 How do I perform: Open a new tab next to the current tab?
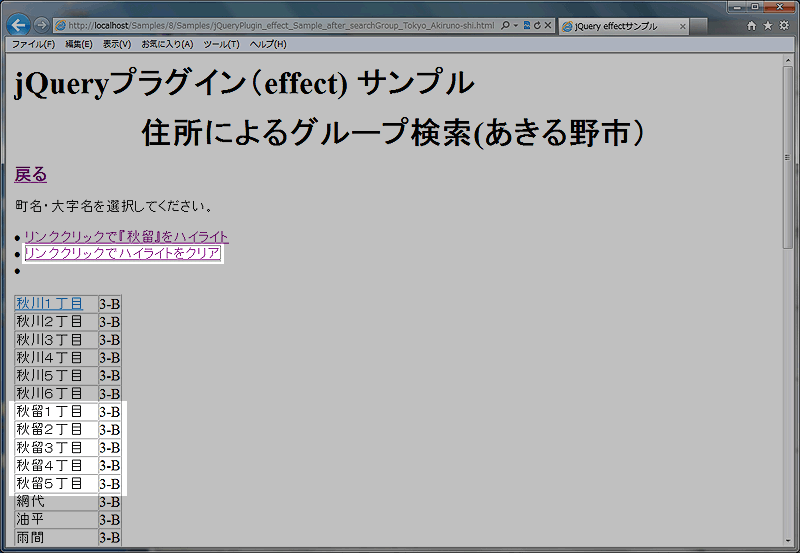pyautogui.click(x=698, y=27)
